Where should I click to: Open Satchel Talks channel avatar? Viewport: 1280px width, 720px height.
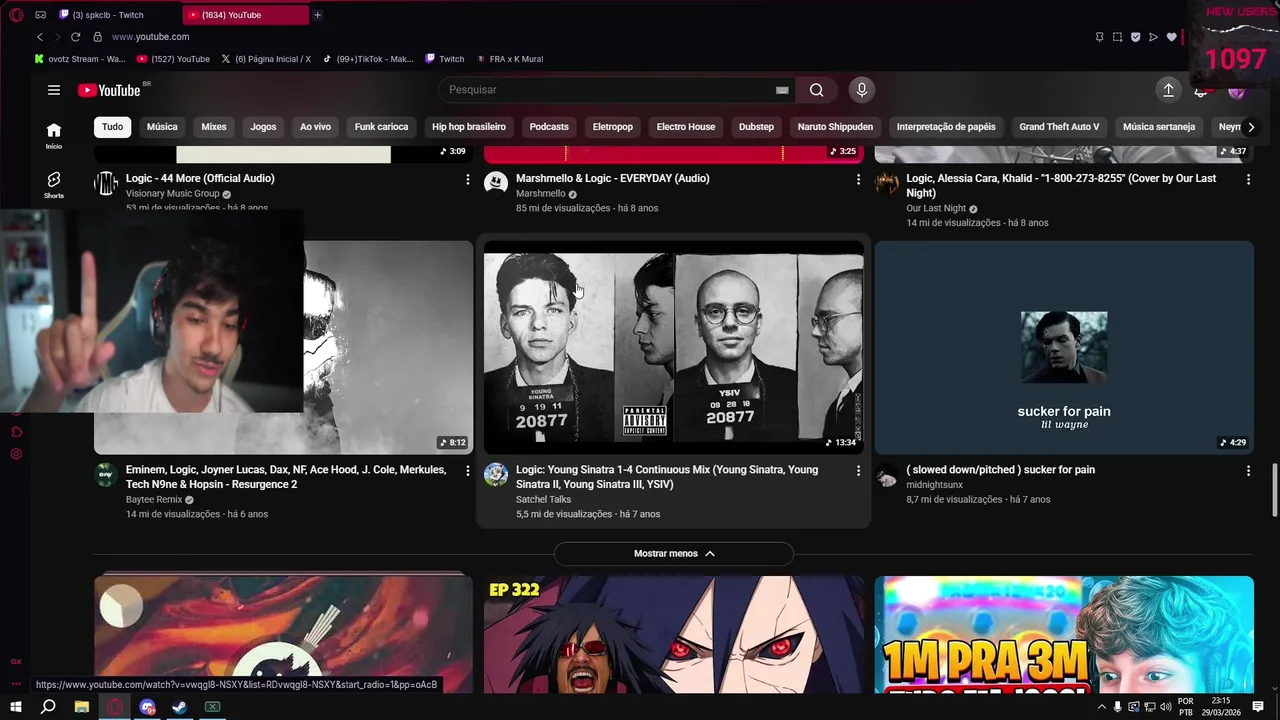(x=496, y=474)
